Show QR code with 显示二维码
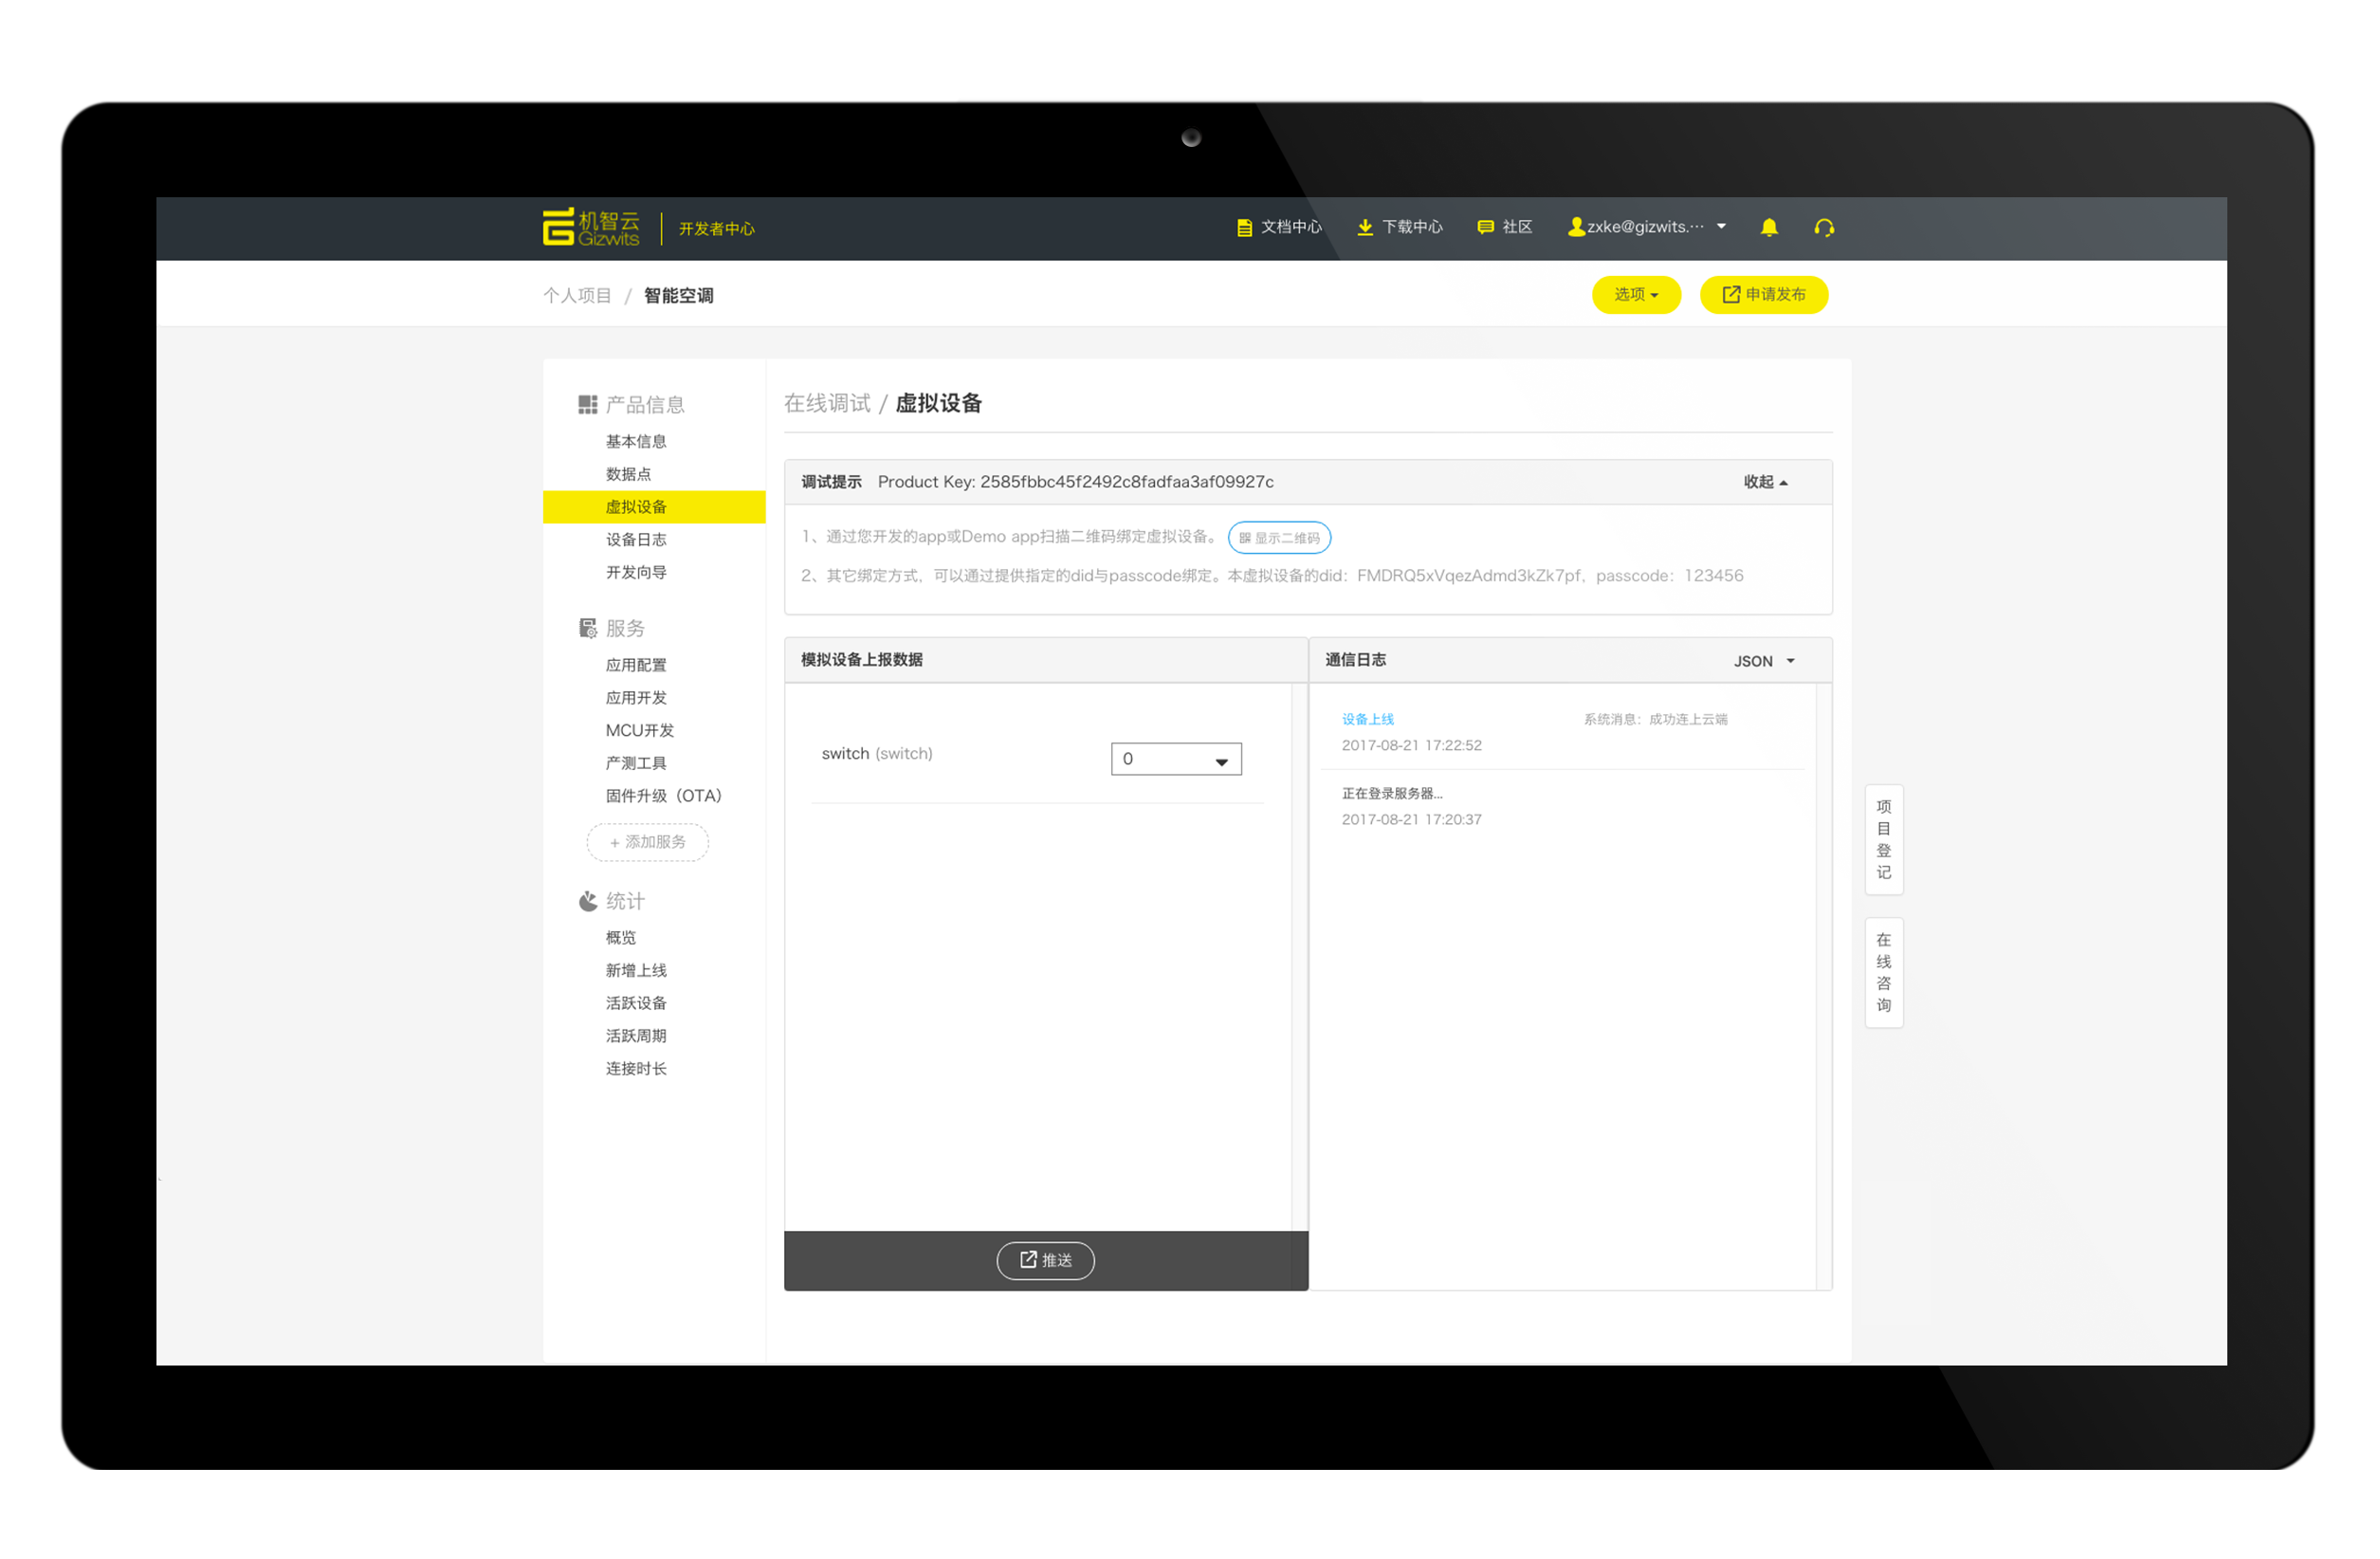Image resolution: width=2380 pixels, height=1559 pixels. [1279, 538]
